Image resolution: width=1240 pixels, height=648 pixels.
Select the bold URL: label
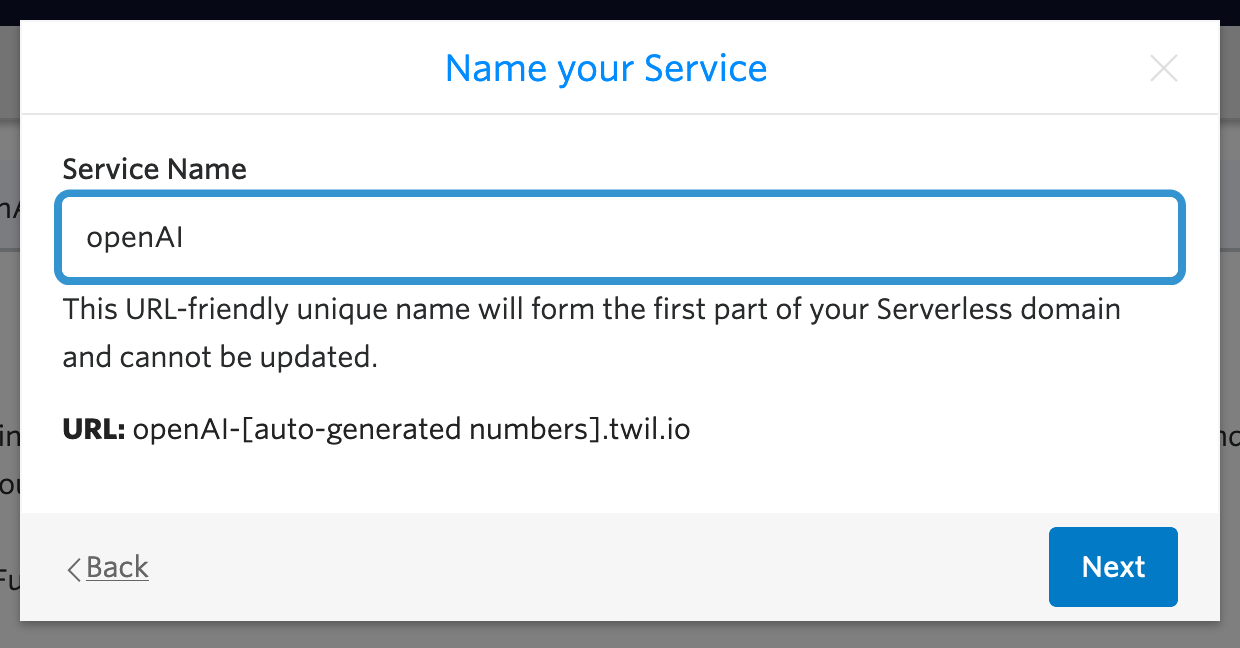93,430
